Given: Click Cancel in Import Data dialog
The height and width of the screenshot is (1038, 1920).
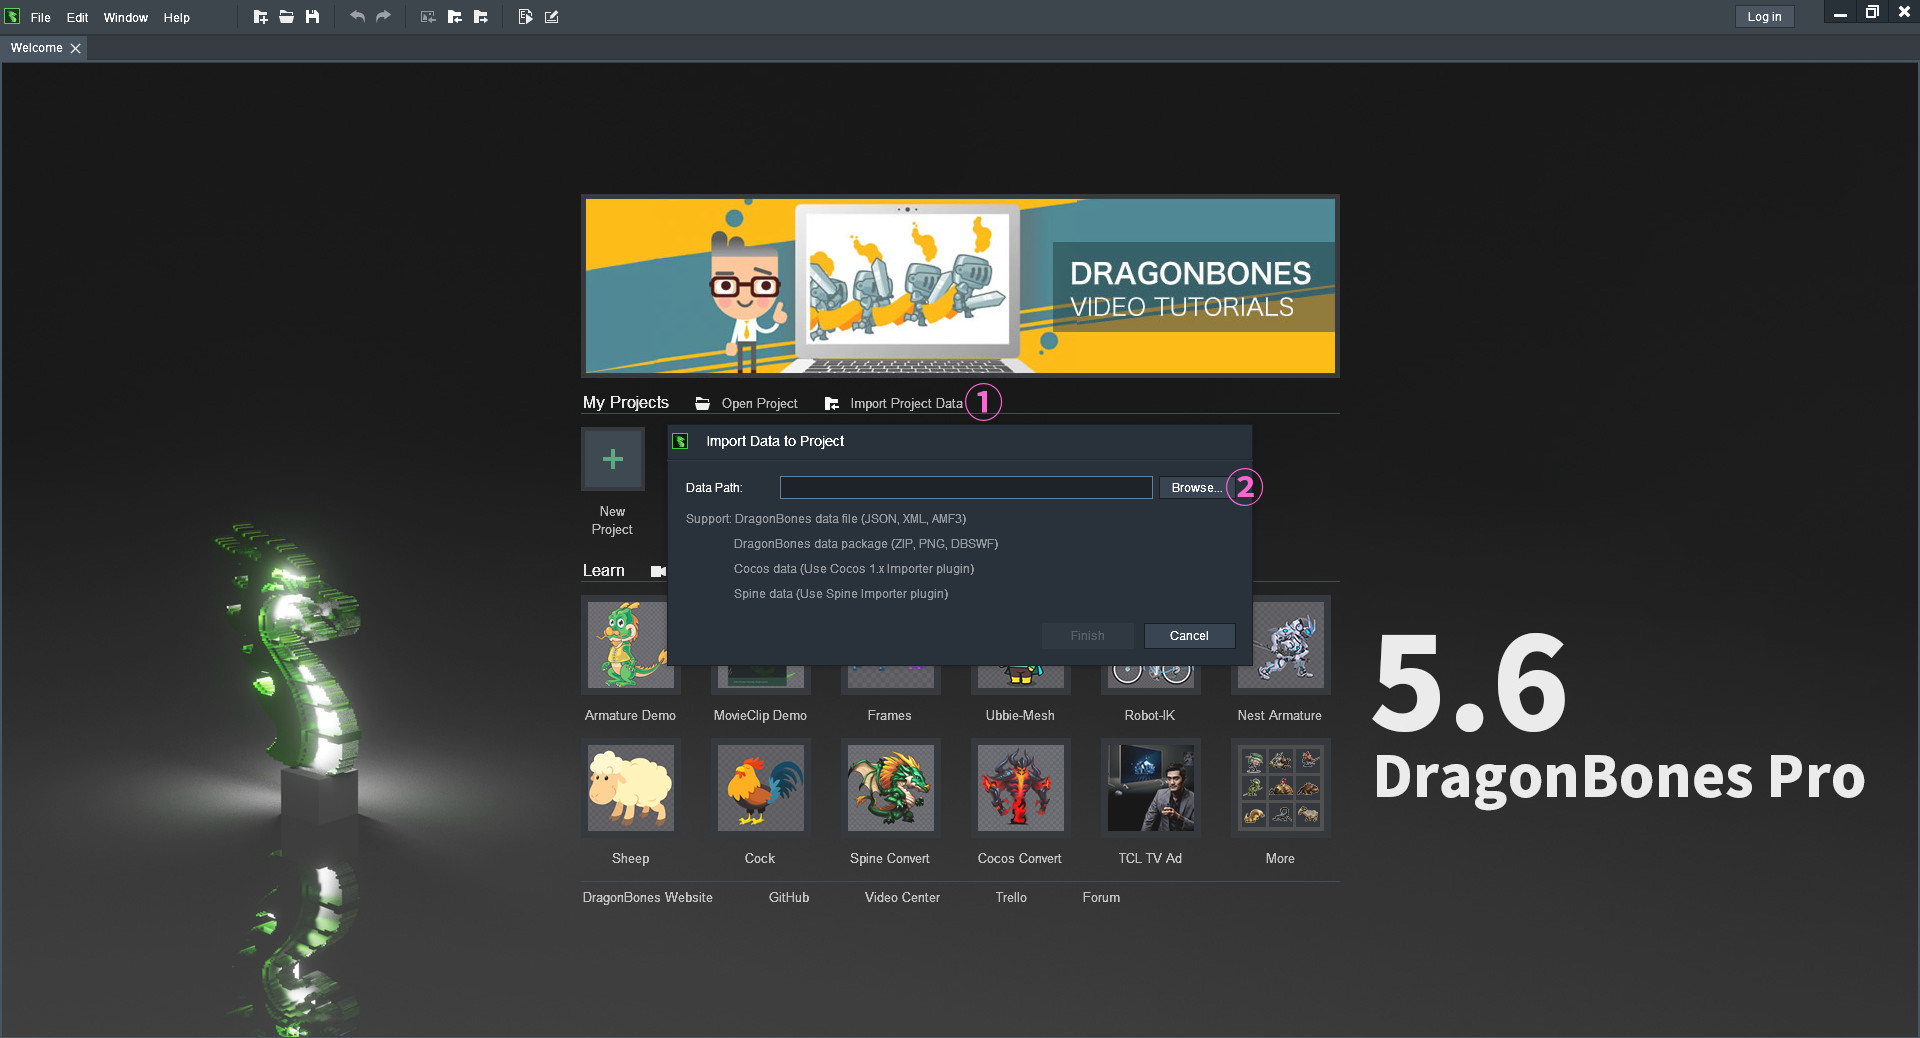Looking at the screenshot, I should click(x=1189, y=636).
